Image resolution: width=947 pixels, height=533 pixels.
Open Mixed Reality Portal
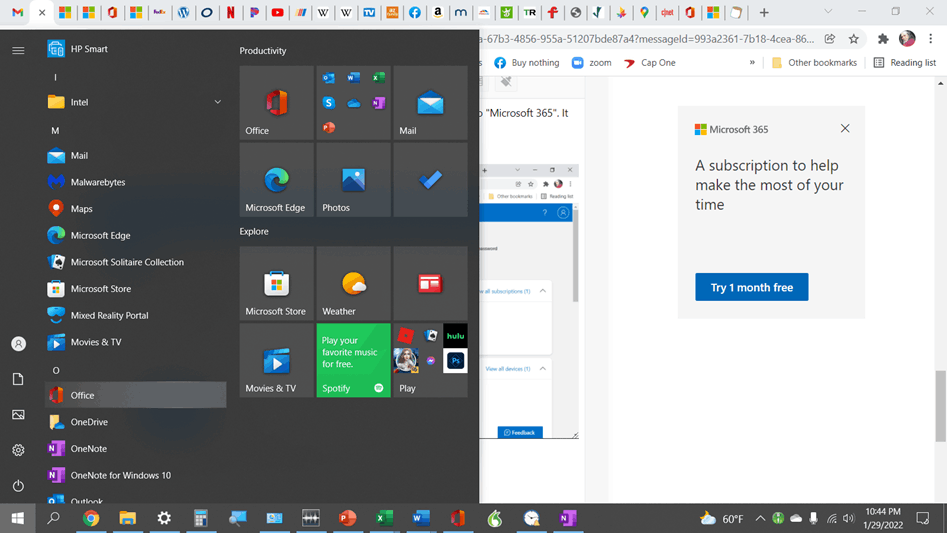136,315
